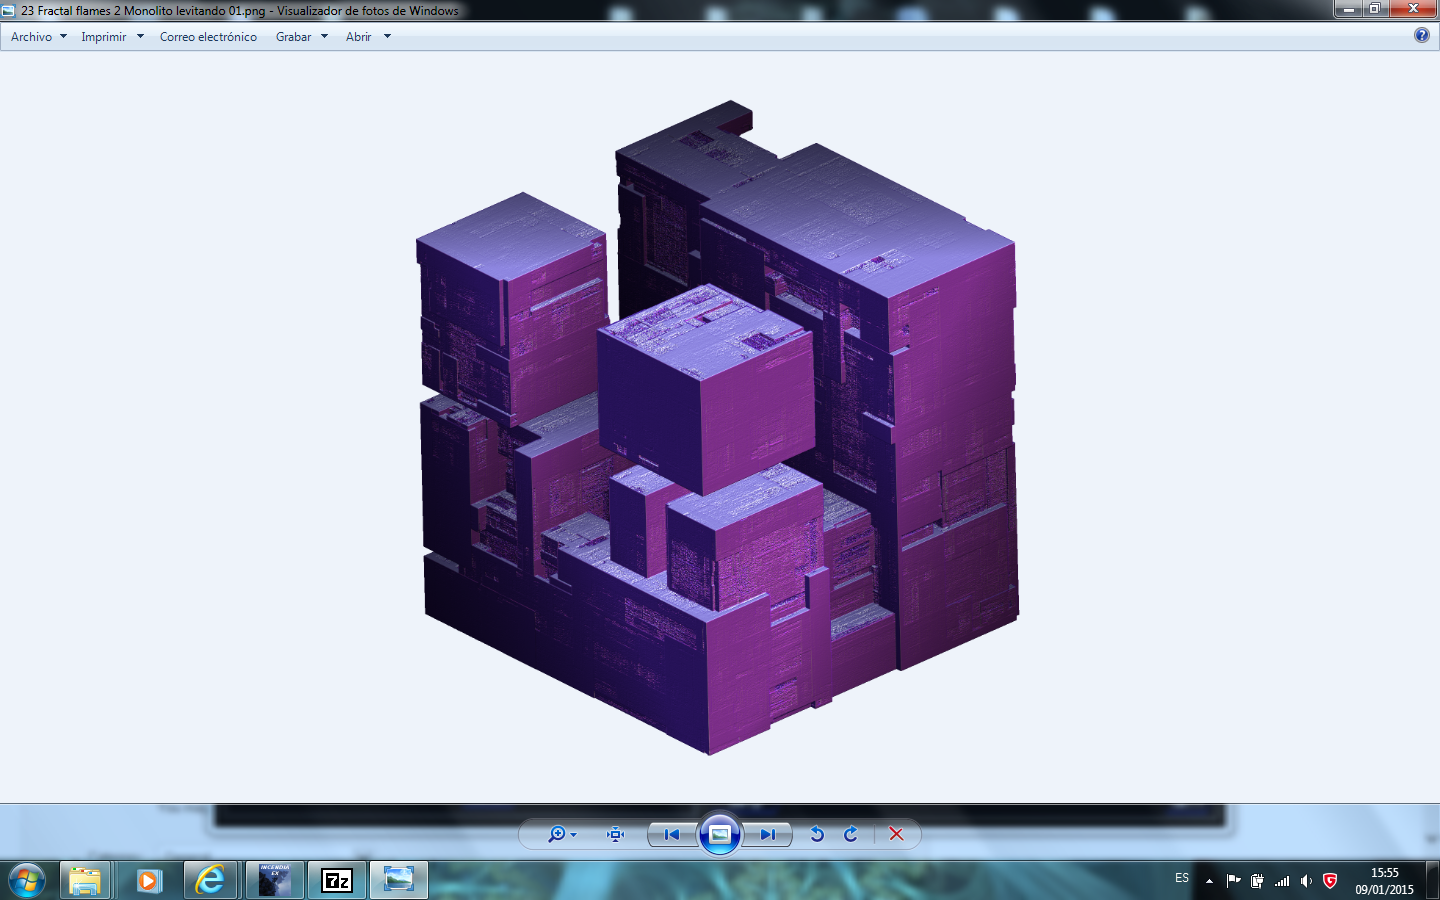Open the volume speaker icon
Screen dimensions: 1440x900
pyautogui.click(x=1306, y=881)
